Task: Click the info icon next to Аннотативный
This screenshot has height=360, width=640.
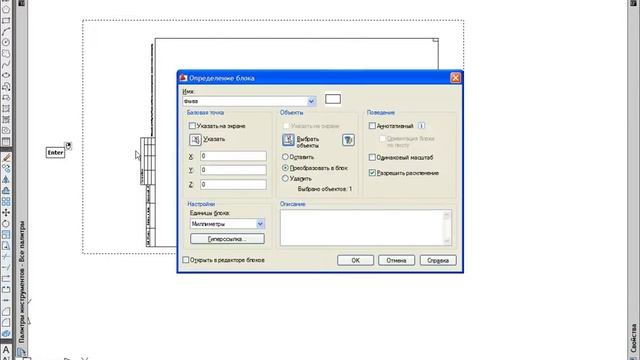Action: click(421, 126)
